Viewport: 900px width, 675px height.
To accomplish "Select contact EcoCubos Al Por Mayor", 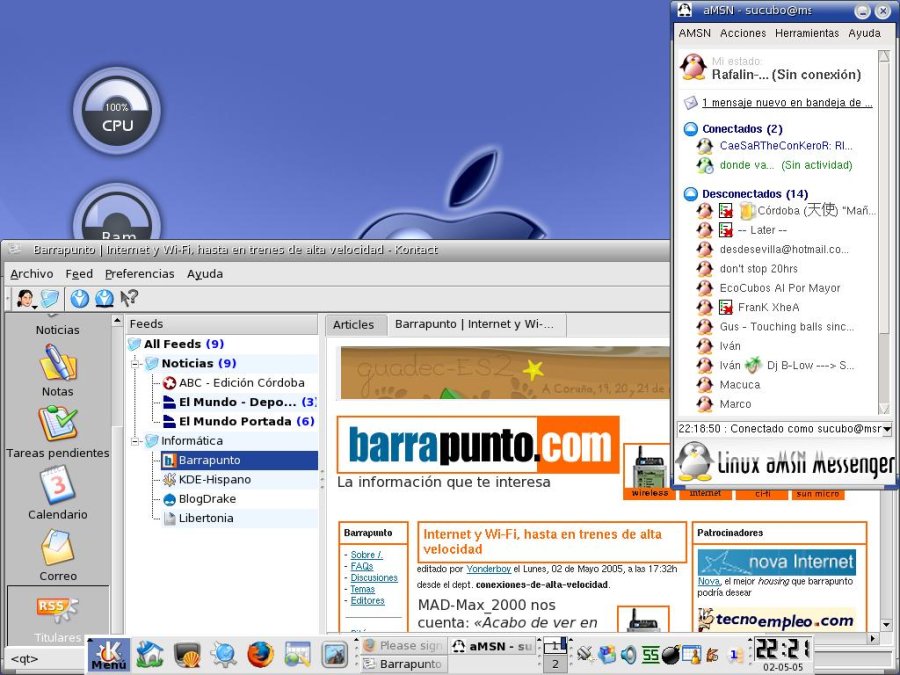I will click(x=779, y=288).
